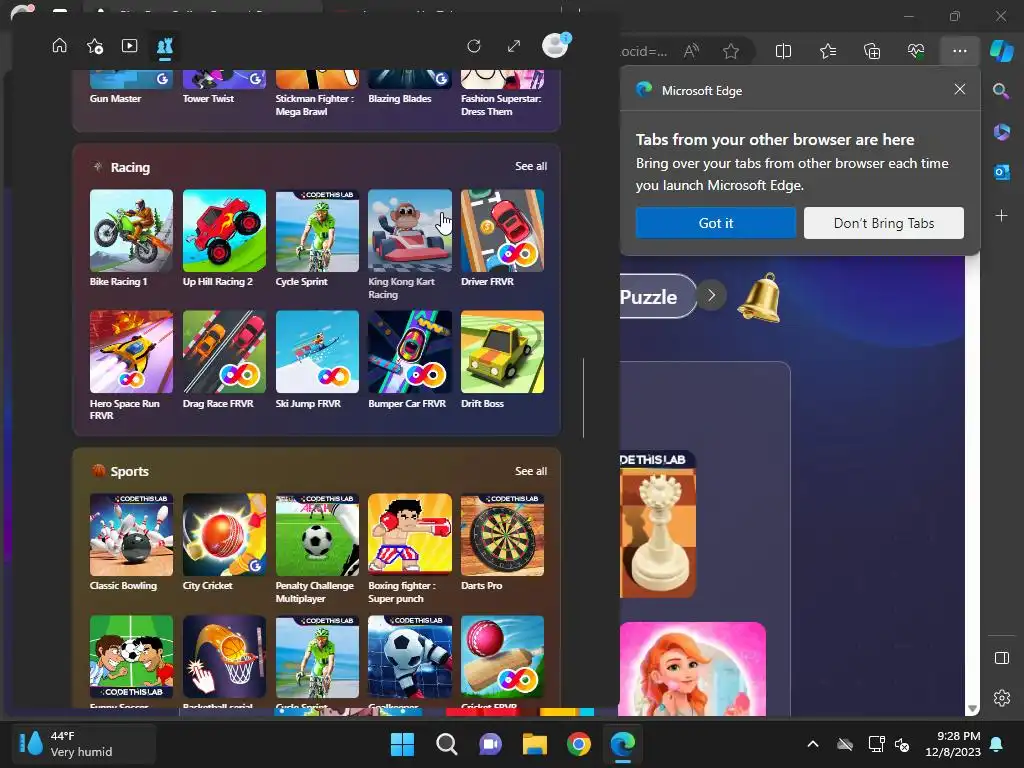Viewport: 1024px width, 768px height.
Task: Expand the games panel to full view
Action: 514,46
